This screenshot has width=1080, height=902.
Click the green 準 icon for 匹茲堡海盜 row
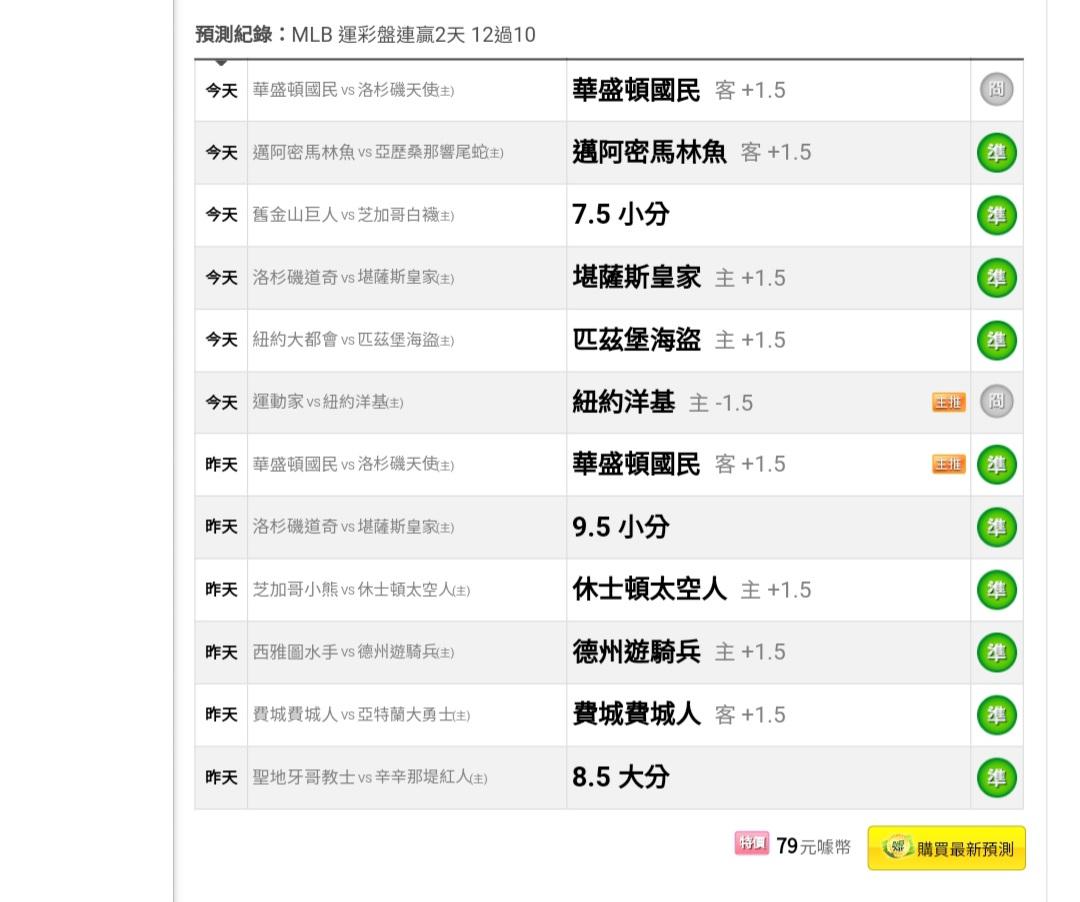pos(996,340)
